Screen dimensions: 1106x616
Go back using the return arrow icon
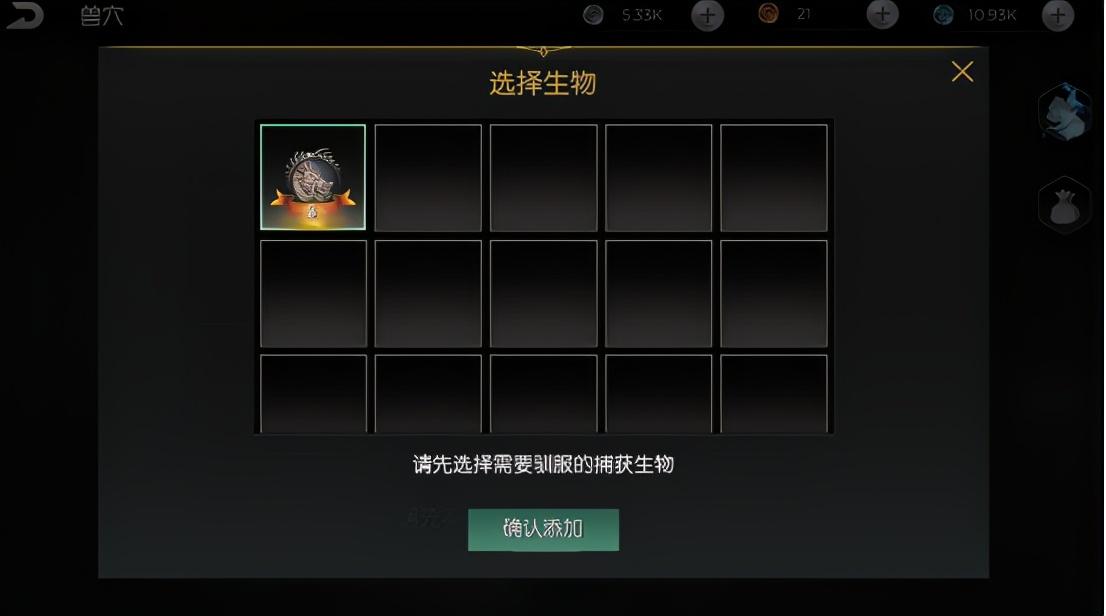[x=25, y=16]
